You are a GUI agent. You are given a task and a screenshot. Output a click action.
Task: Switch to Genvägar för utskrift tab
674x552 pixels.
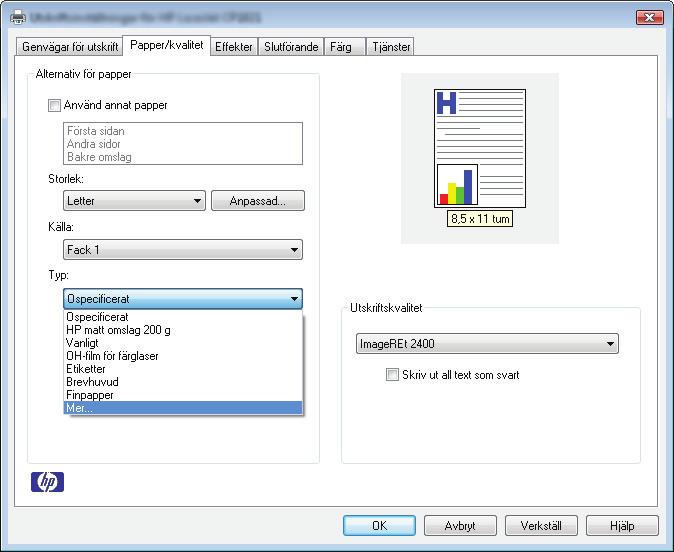click(70, 46)
